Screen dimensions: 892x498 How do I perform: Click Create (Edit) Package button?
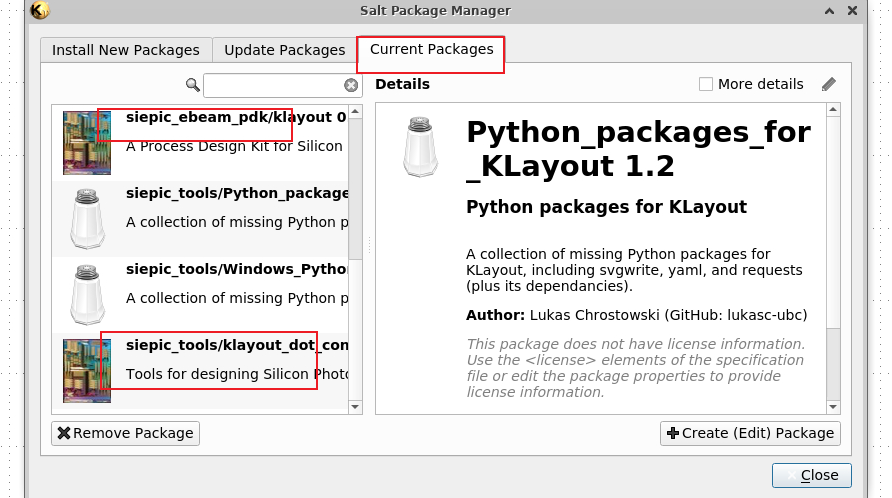[x=750, y=433]
